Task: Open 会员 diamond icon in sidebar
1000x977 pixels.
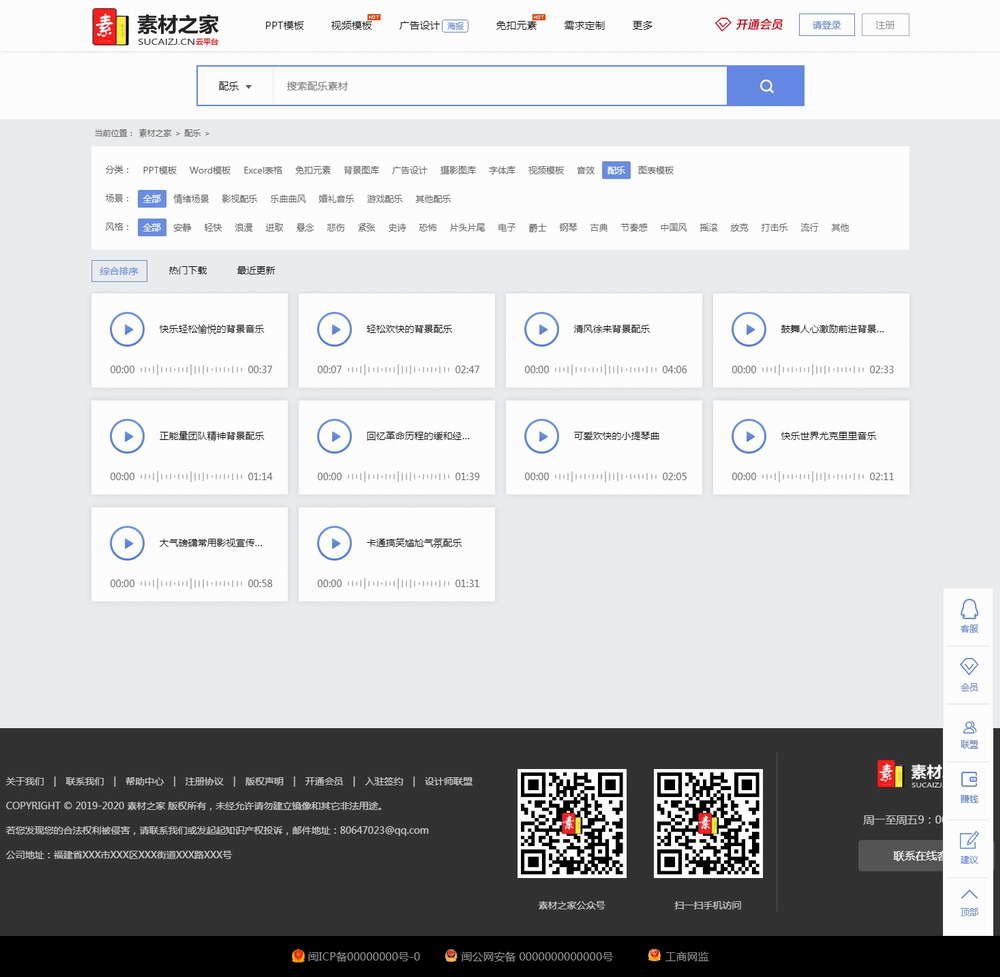Action: point(969,675)
